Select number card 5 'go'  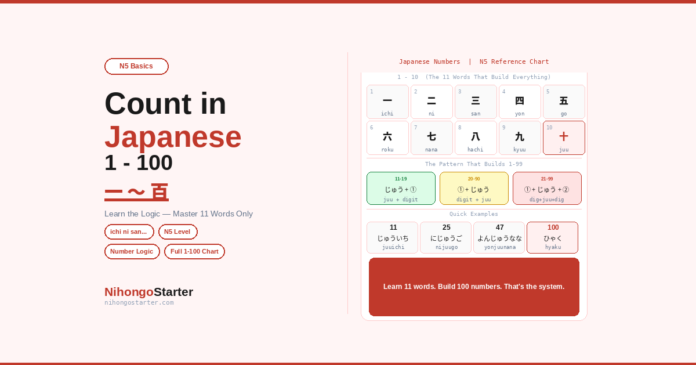click(x=564, y=102)
